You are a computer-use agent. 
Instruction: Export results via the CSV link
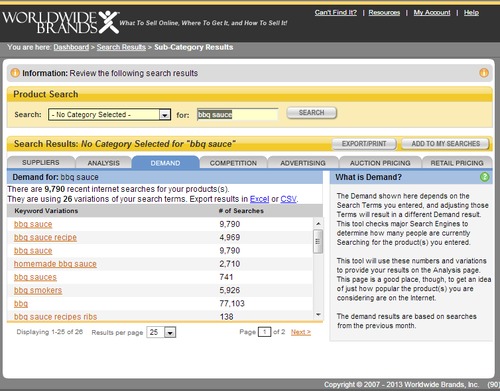[288, 199]
